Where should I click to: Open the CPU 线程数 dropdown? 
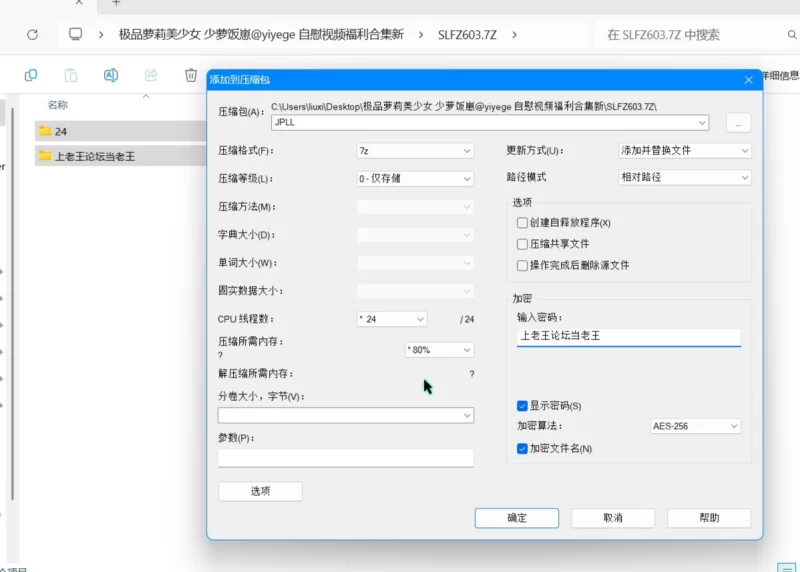pyautogui.click(x=392, y=319)
